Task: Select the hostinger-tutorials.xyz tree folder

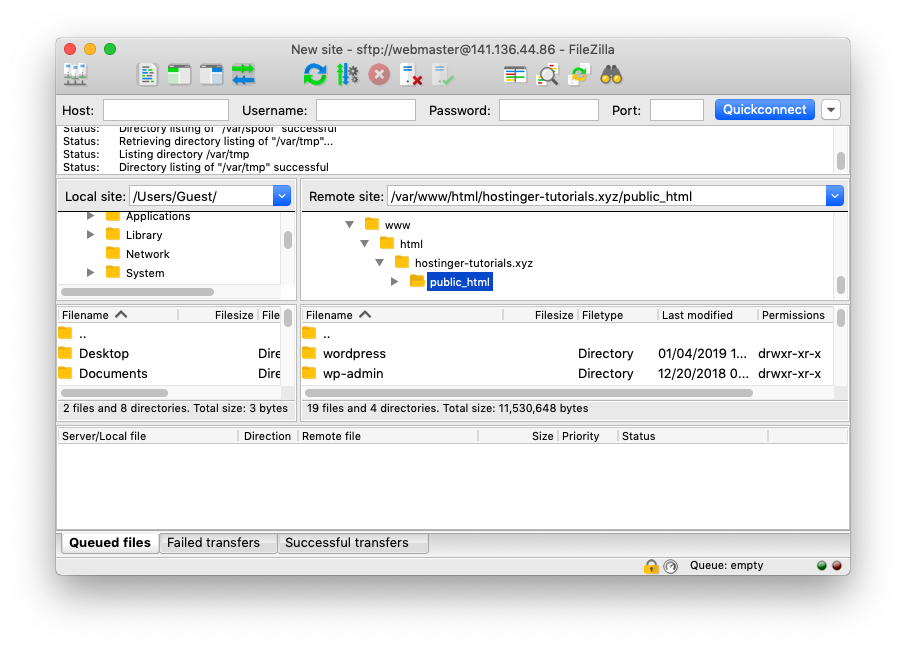Action: click(474, 263)
